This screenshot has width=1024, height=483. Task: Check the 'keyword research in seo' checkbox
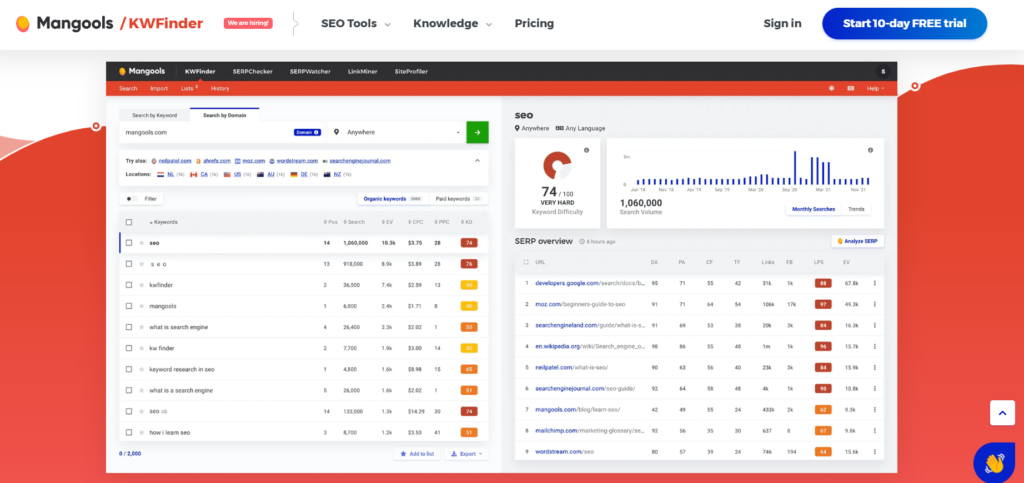tap(129, 369)
